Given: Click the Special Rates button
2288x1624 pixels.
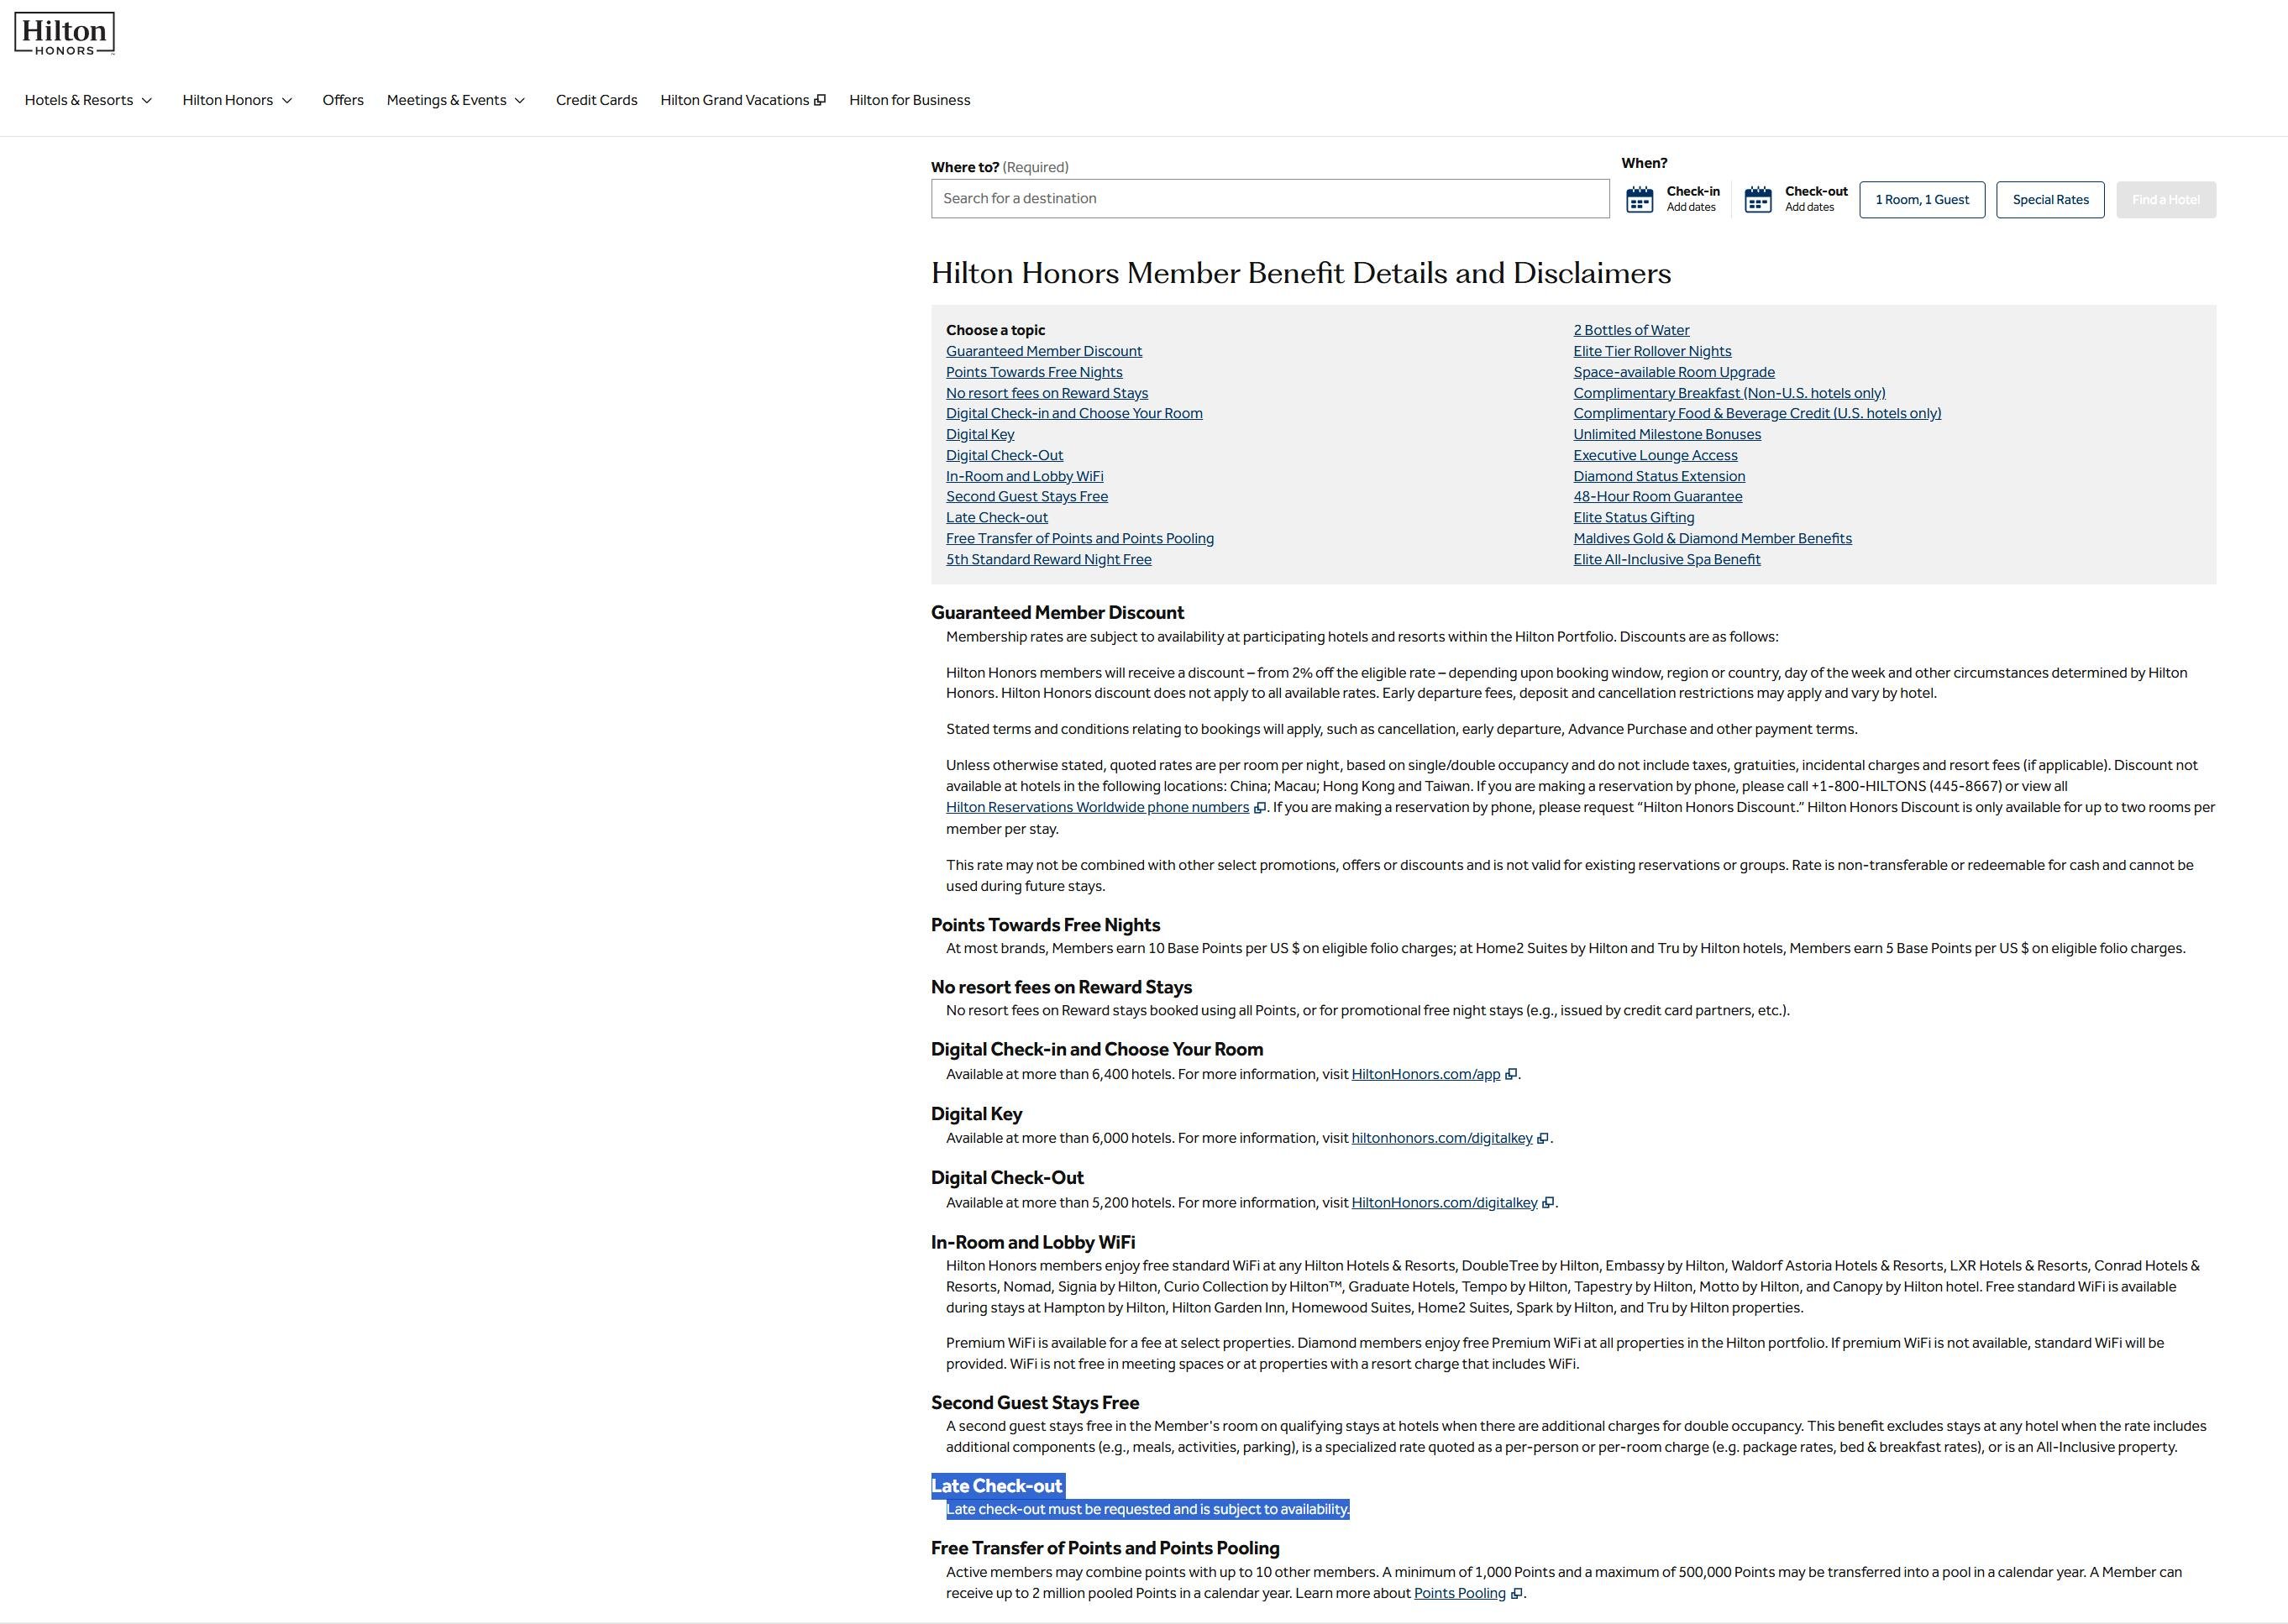Looking at the screenshot, I should (x=2050, y=200).
